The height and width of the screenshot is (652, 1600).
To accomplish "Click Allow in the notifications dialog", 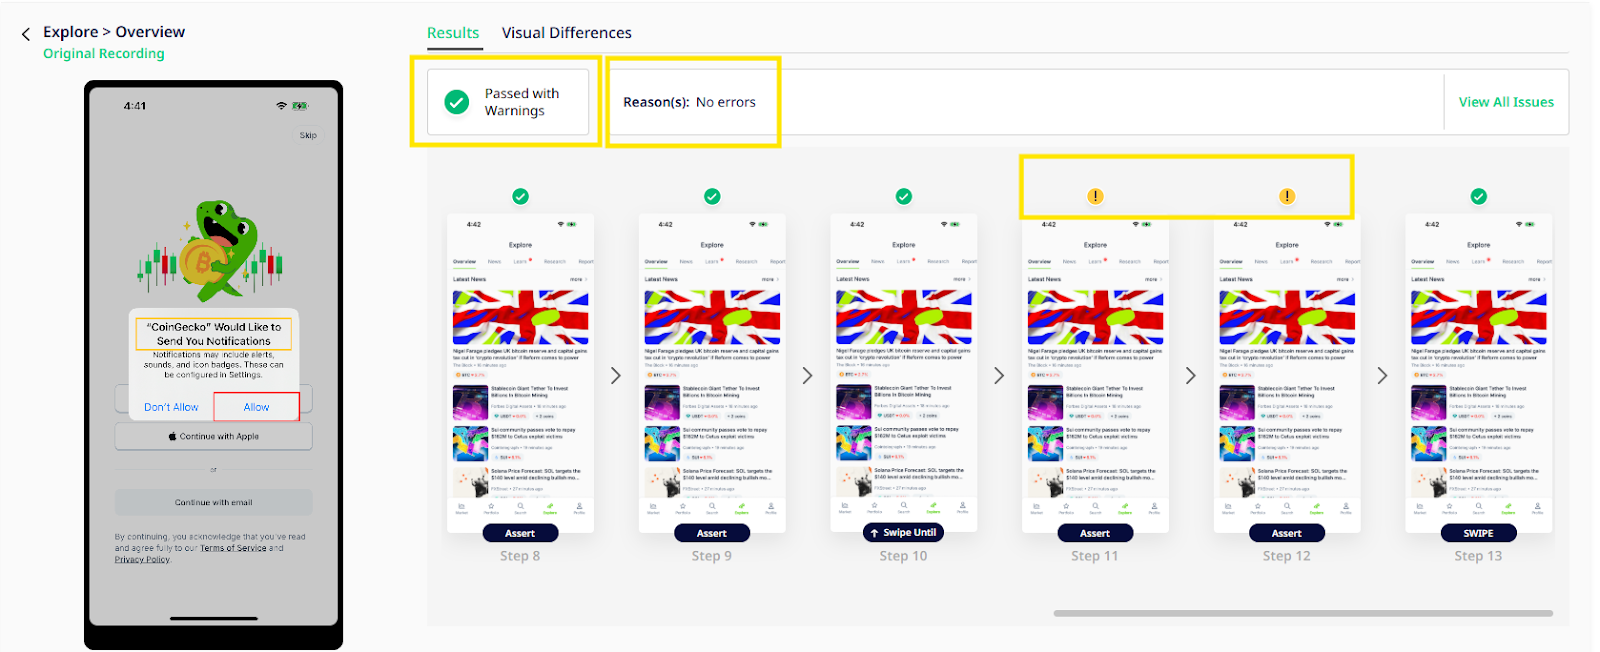I will click(x=256, y=407).
